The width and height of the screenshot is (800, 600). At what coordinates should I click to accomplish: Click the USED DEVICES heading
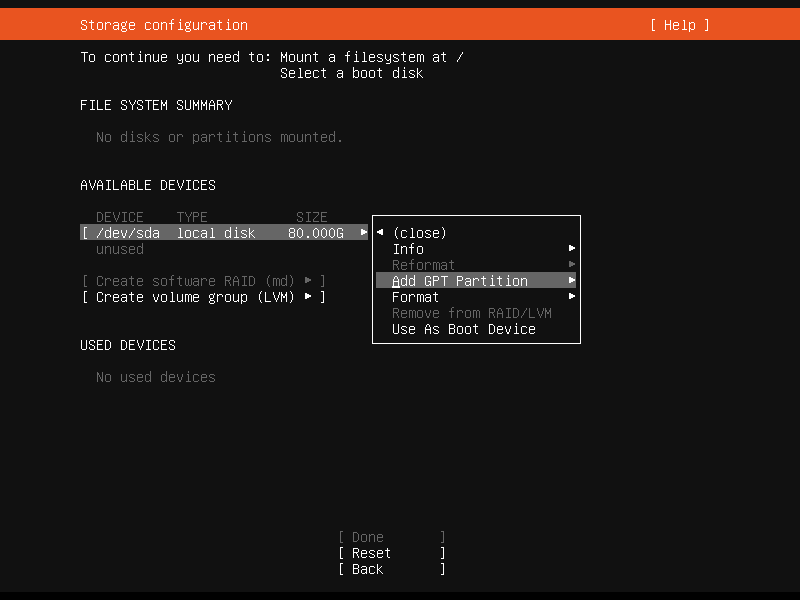128,345
